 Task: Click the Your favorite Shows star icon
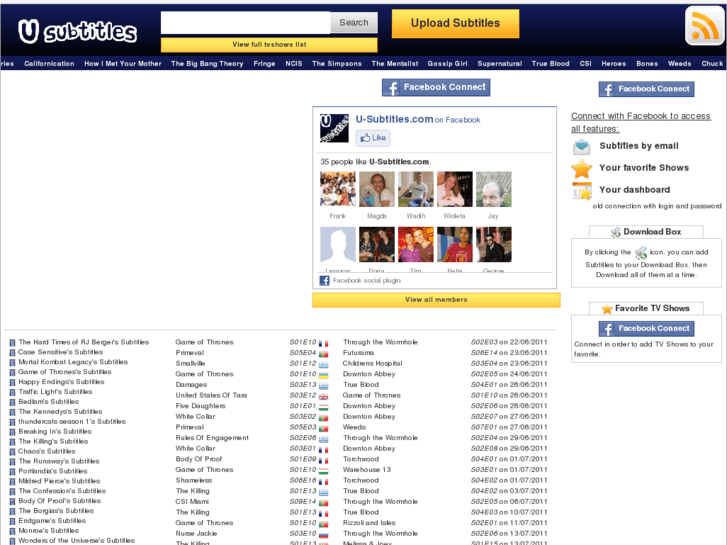pos(581,168)
